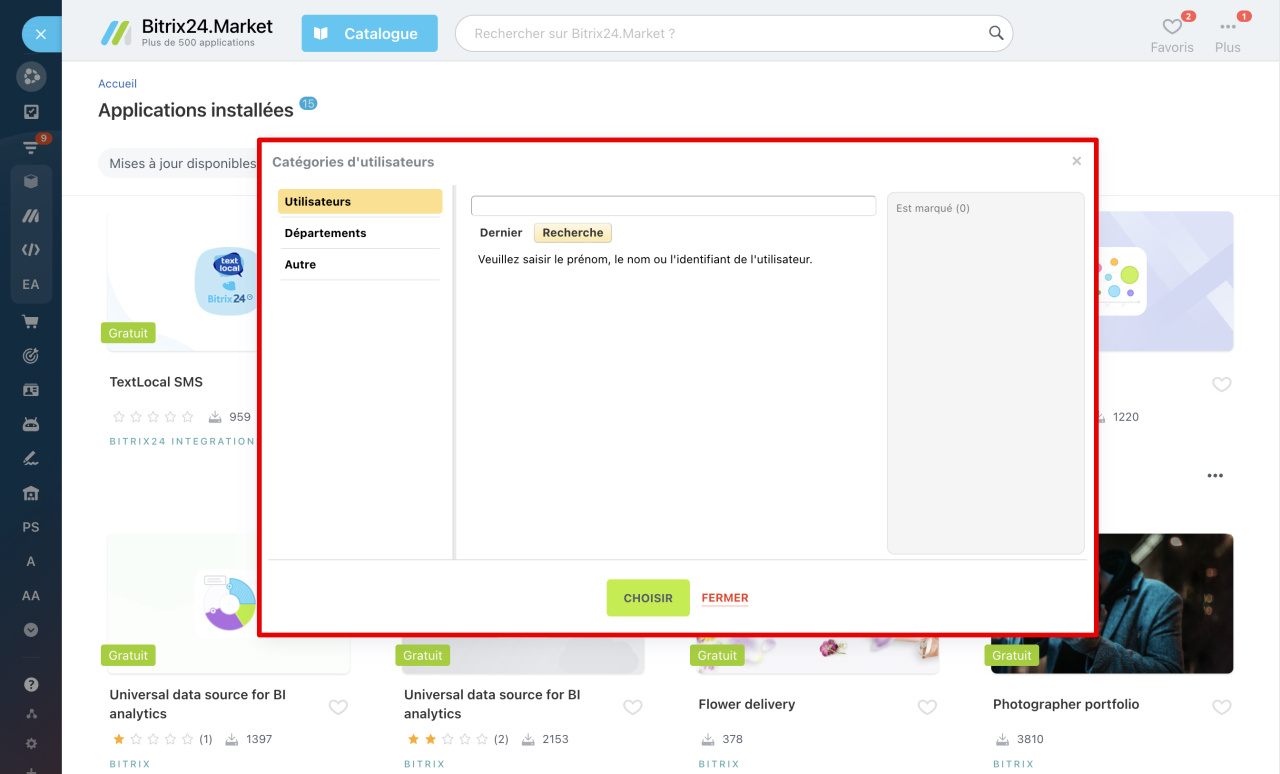Open the Plus menu with three dots
This screenshot has height=774, width=1280.
1228,34
